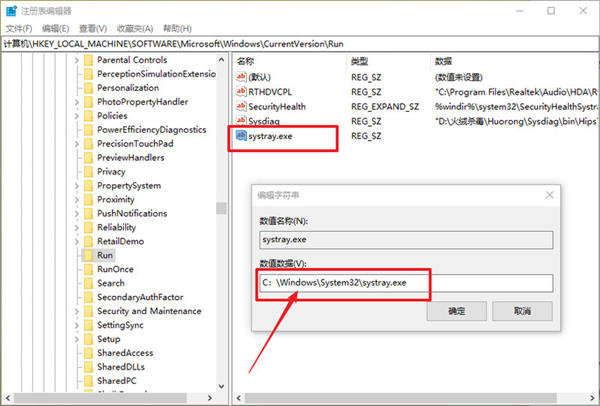Click the PreviewHandlers folder icon
The height and width of the screenshot is (406, 600).
tap(88, 157)
